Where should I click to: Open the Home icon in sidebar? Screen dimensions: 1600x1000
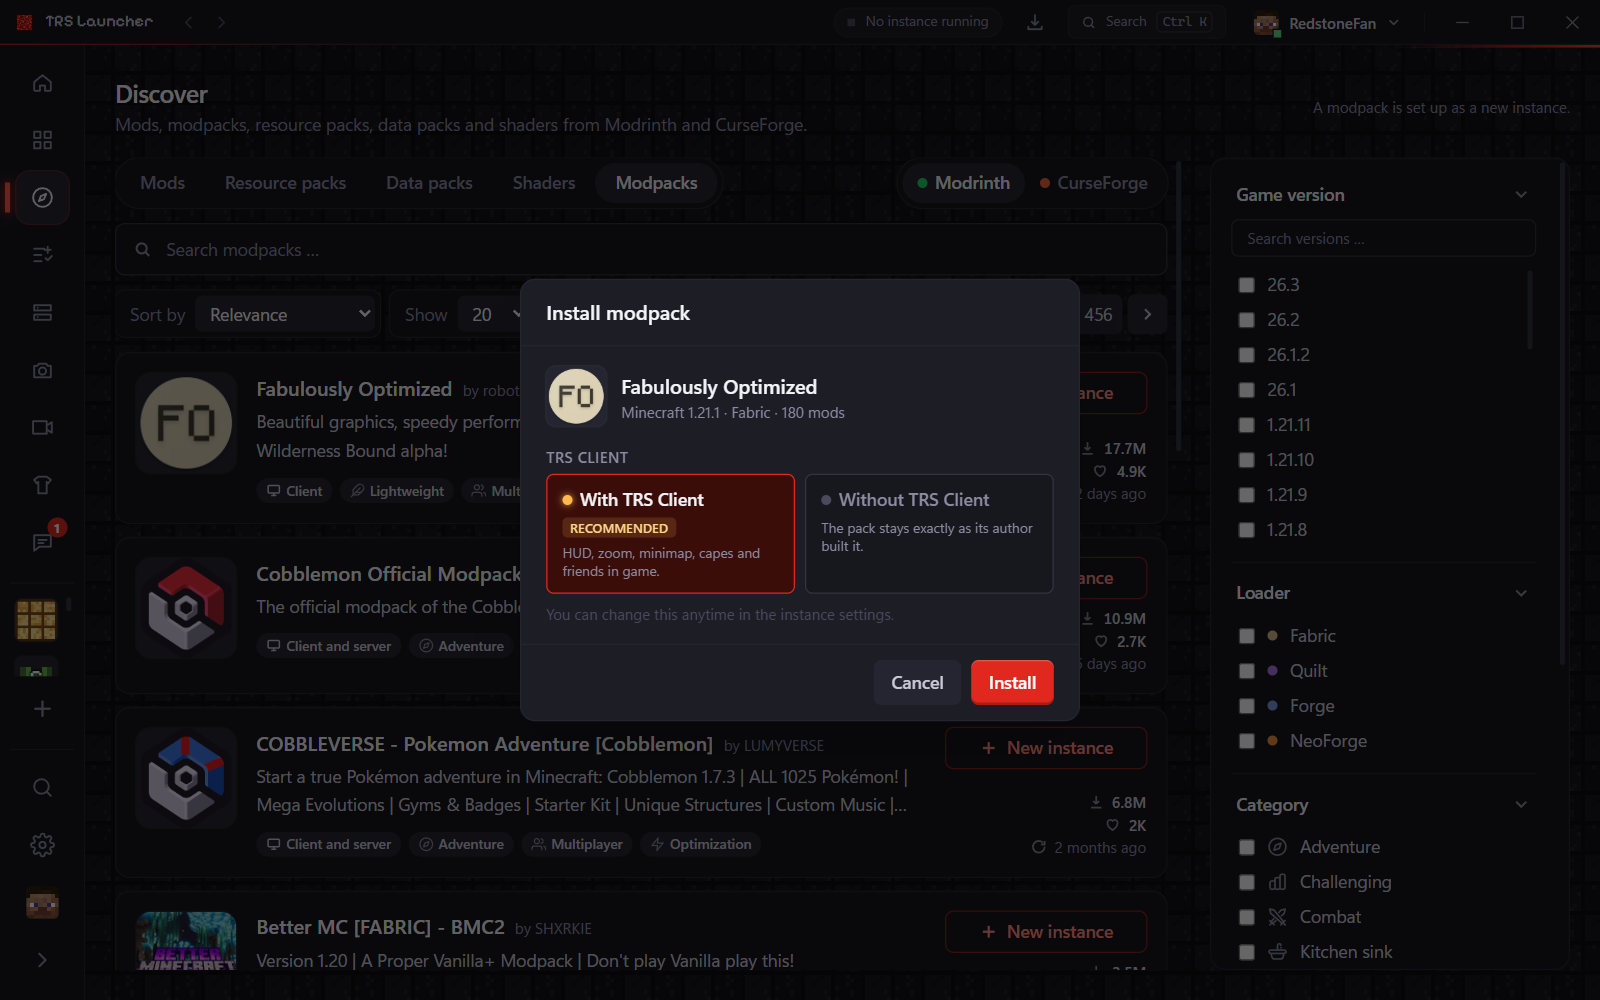click(x=42, y=83)
